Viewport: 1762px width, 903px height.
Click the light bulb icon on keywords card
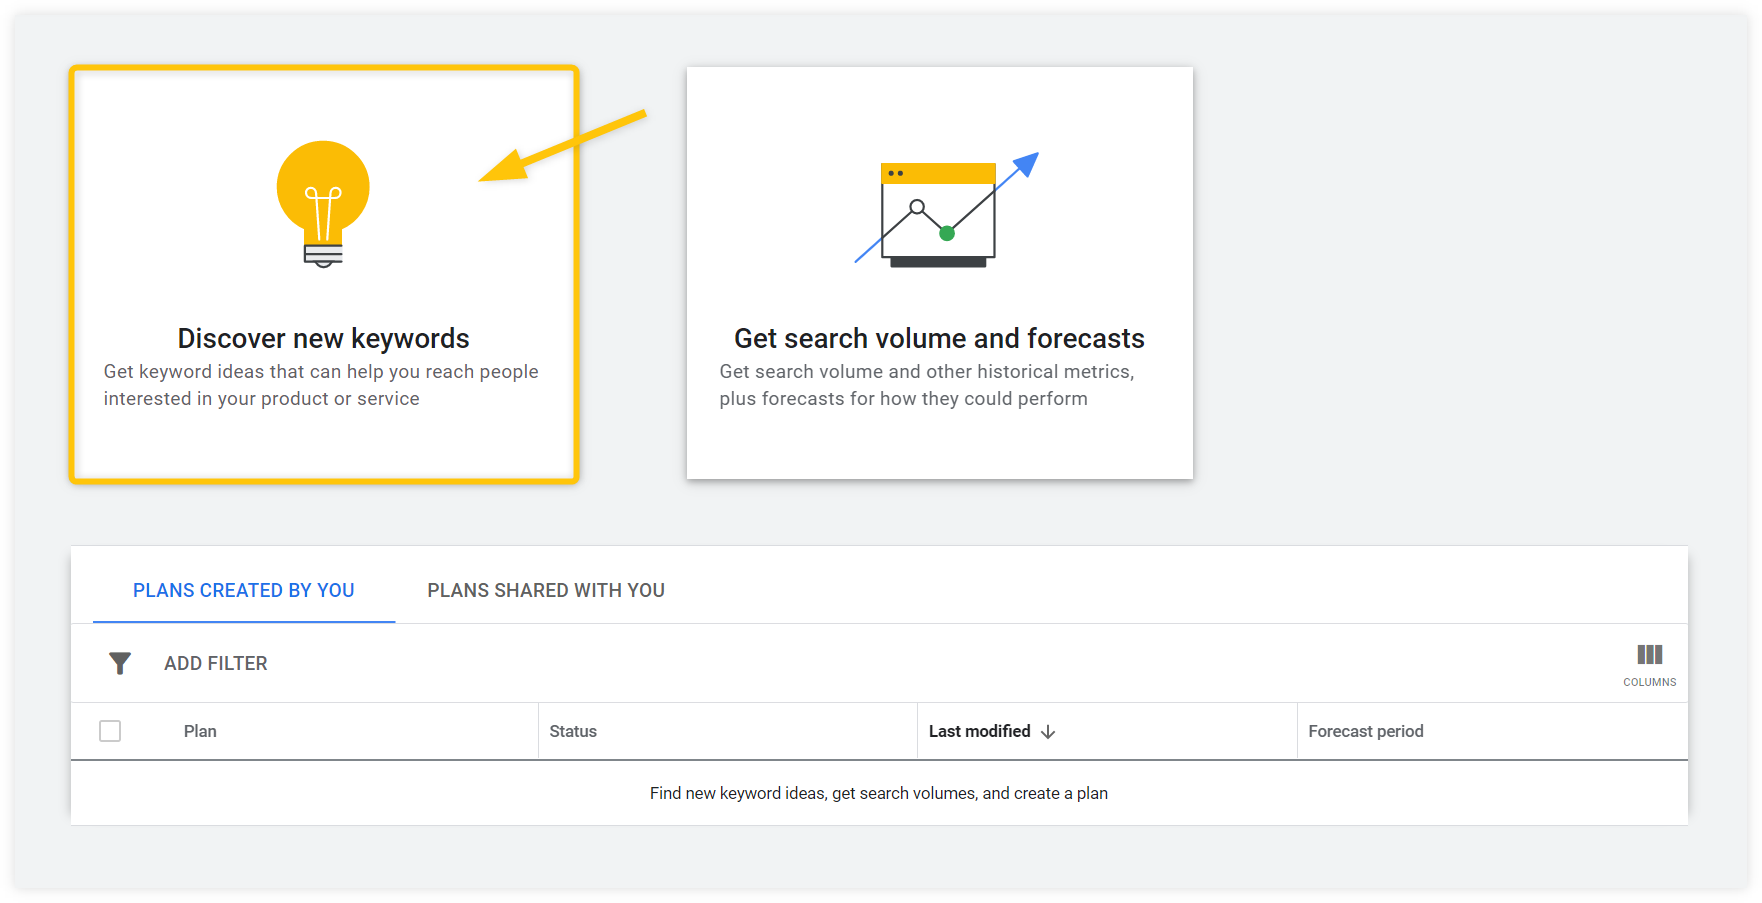[322, 203]
